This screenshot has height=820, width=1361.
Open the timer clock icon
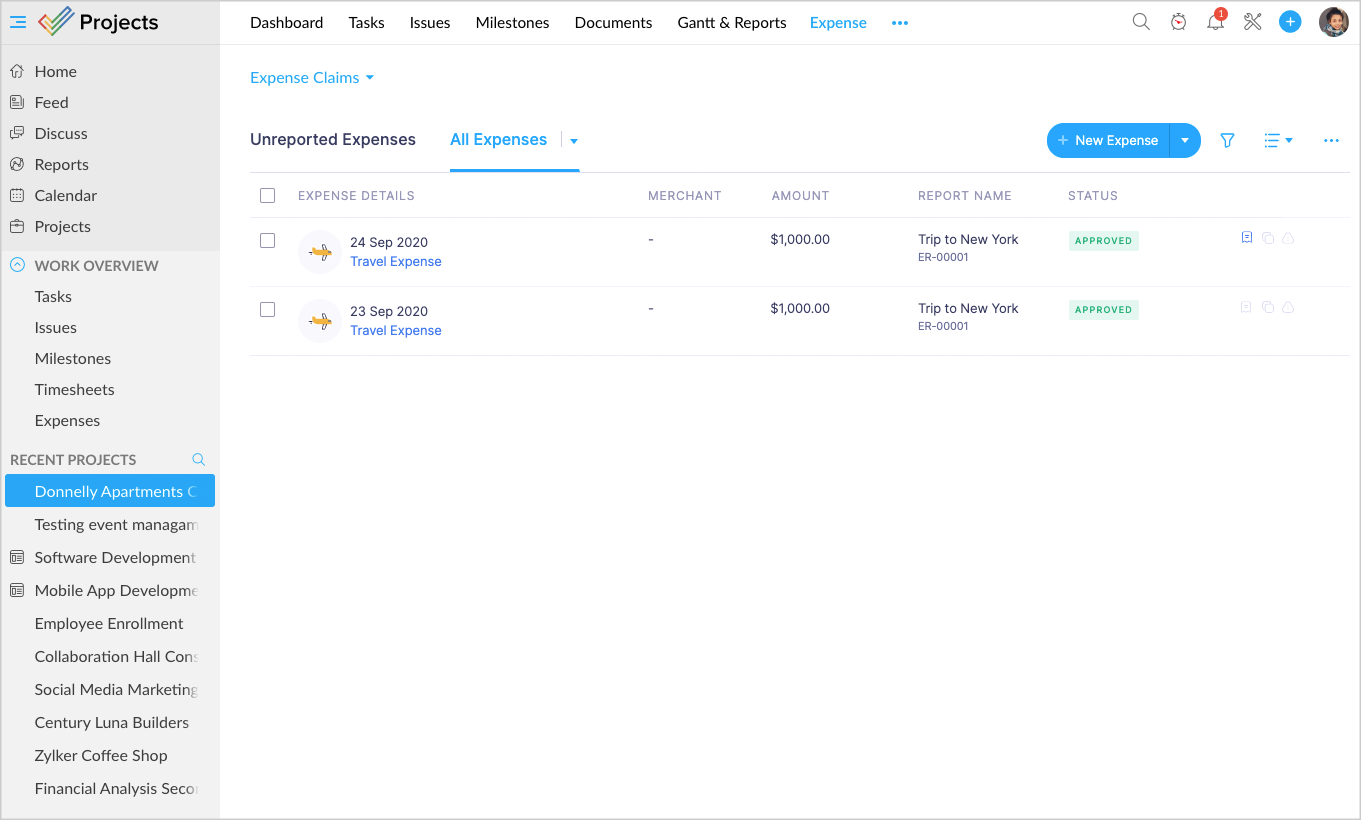tap(1178, 22)
